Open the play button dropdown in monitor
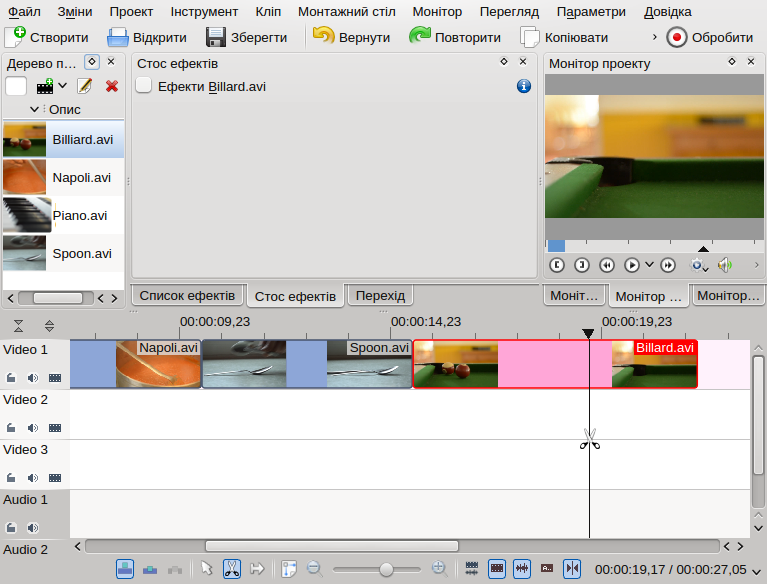 pos(650,265)
